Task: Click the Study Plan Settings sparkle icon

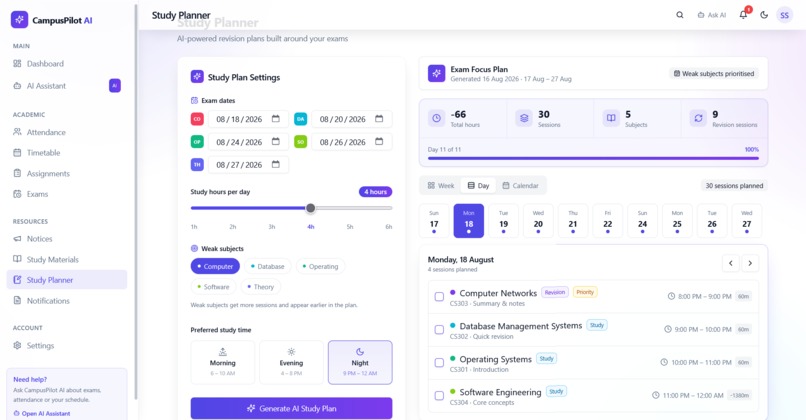Action: click(197, 77)
